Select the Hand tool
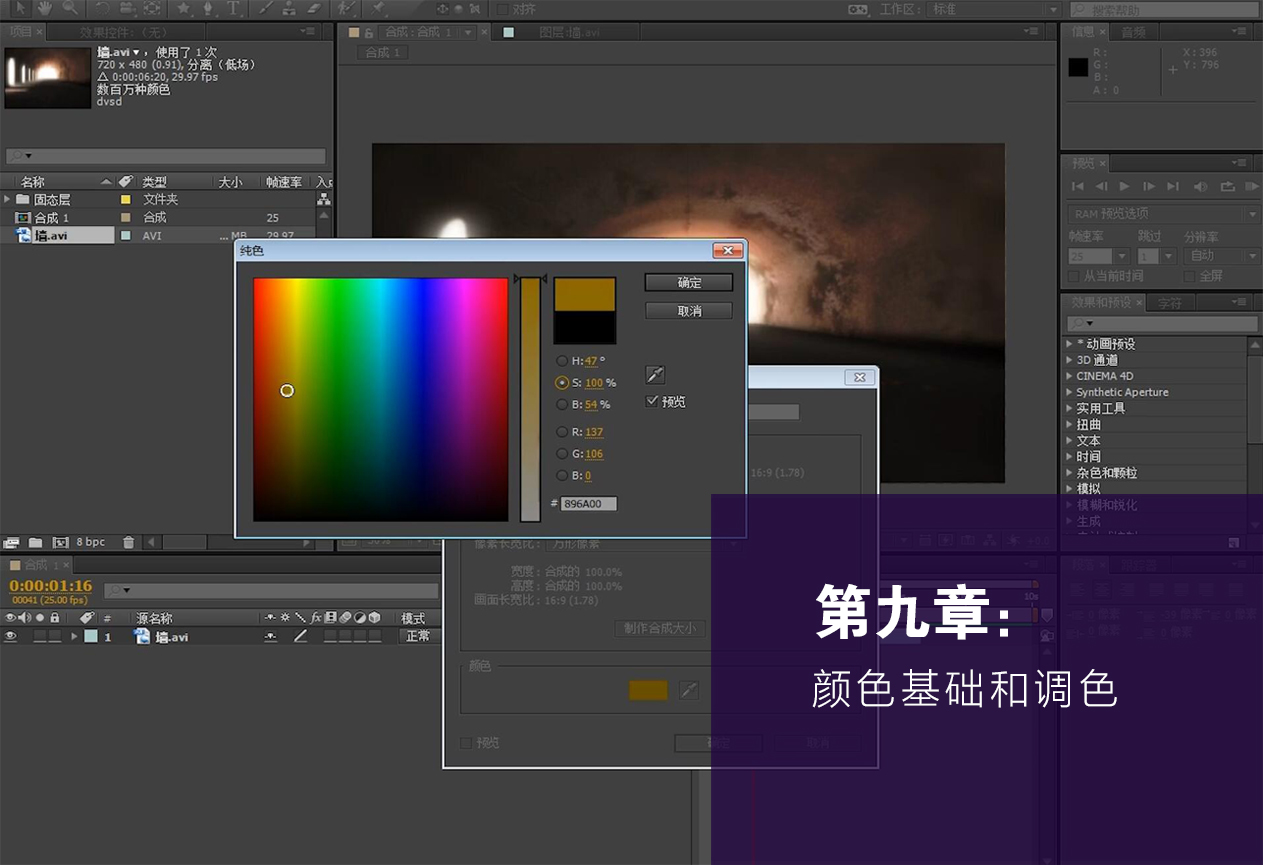The width and height of the screenshot is (1263, 865). tap(45, 8)
